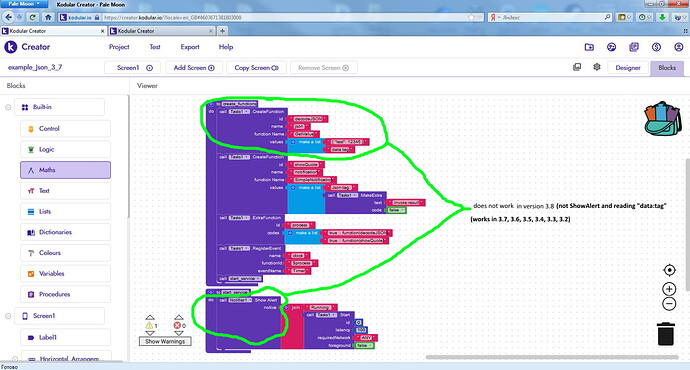Open the backpack storage icon
Image resolution: width=690 pixels, height=370 pixels.
pos(663,119)
